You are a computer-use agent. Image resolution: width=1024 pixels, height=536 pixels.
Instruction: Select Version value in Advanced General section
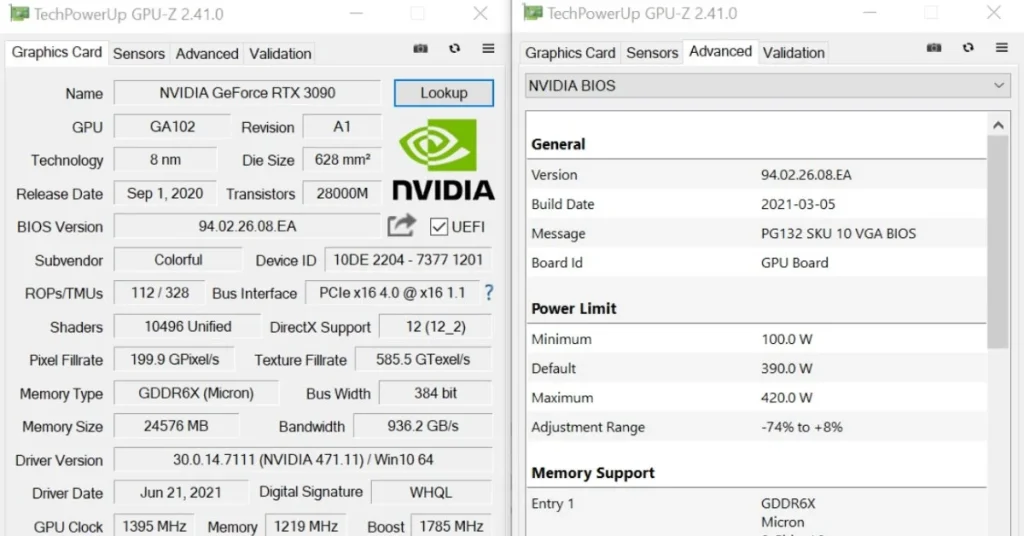(x=806, y=174)
